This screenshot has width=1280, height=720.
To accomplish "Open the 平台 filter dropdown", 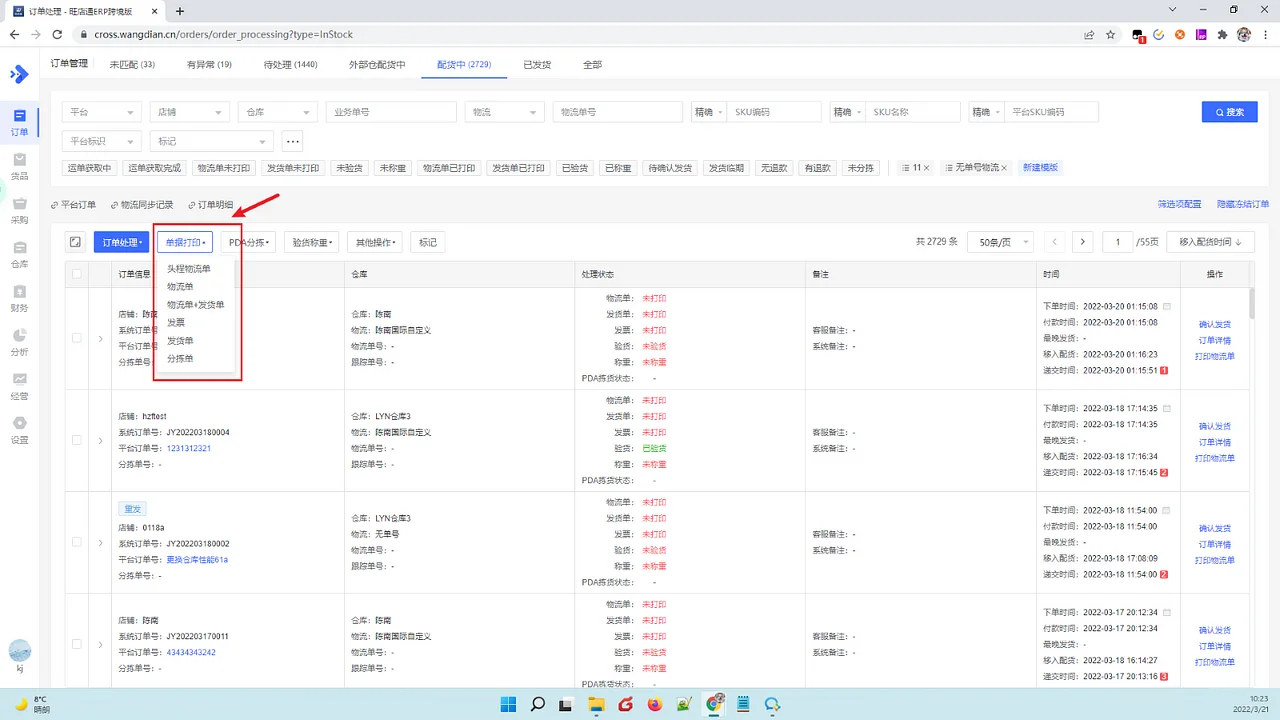I will (x=101, y=111).
